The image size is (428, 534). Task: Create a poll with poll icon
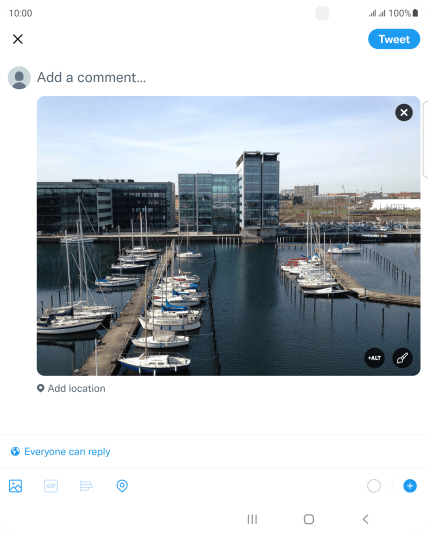coord(86,486)
